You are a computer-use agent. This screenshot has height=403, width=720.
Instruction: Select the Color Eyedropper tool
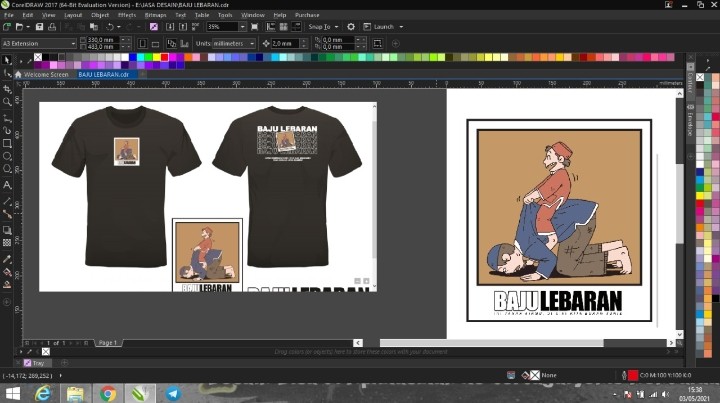(7, 259)
